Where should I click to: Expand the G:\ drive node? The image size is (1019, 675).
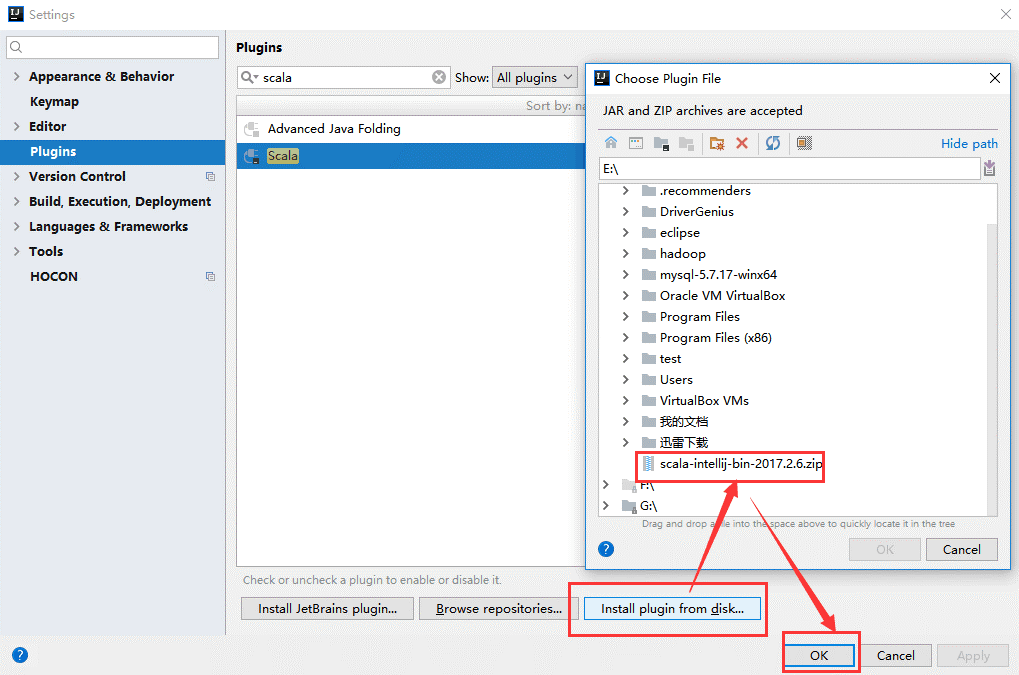[606, 505]
